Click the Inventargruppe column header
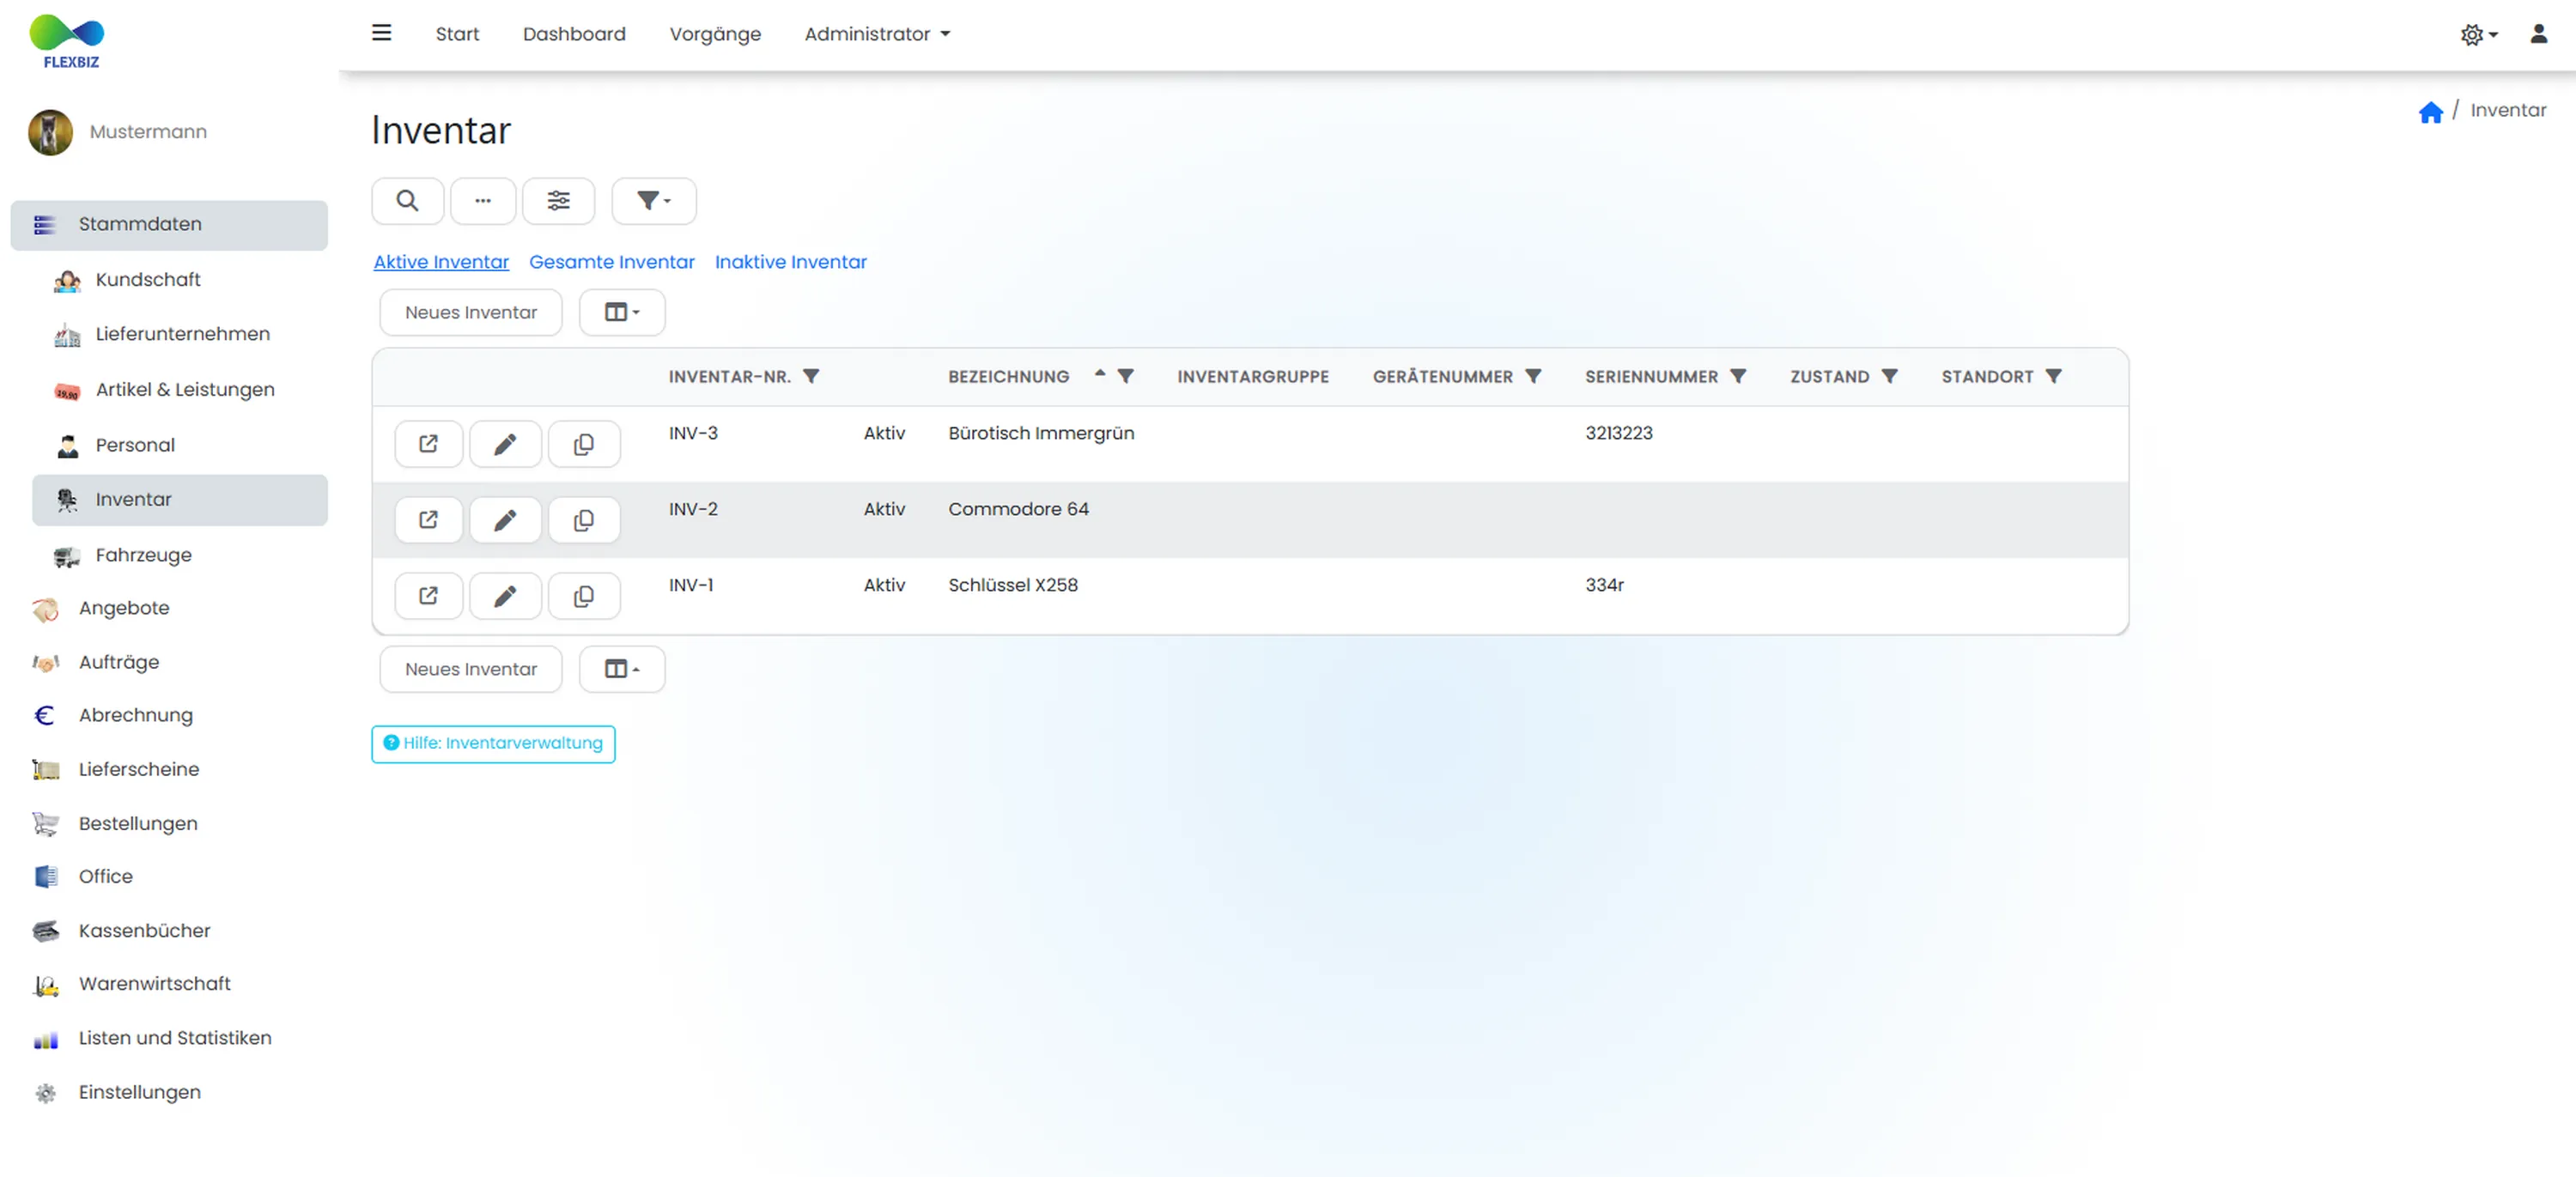Image resolution: width=2576 pixels, height=1177 pixels. pos(1252,377)
